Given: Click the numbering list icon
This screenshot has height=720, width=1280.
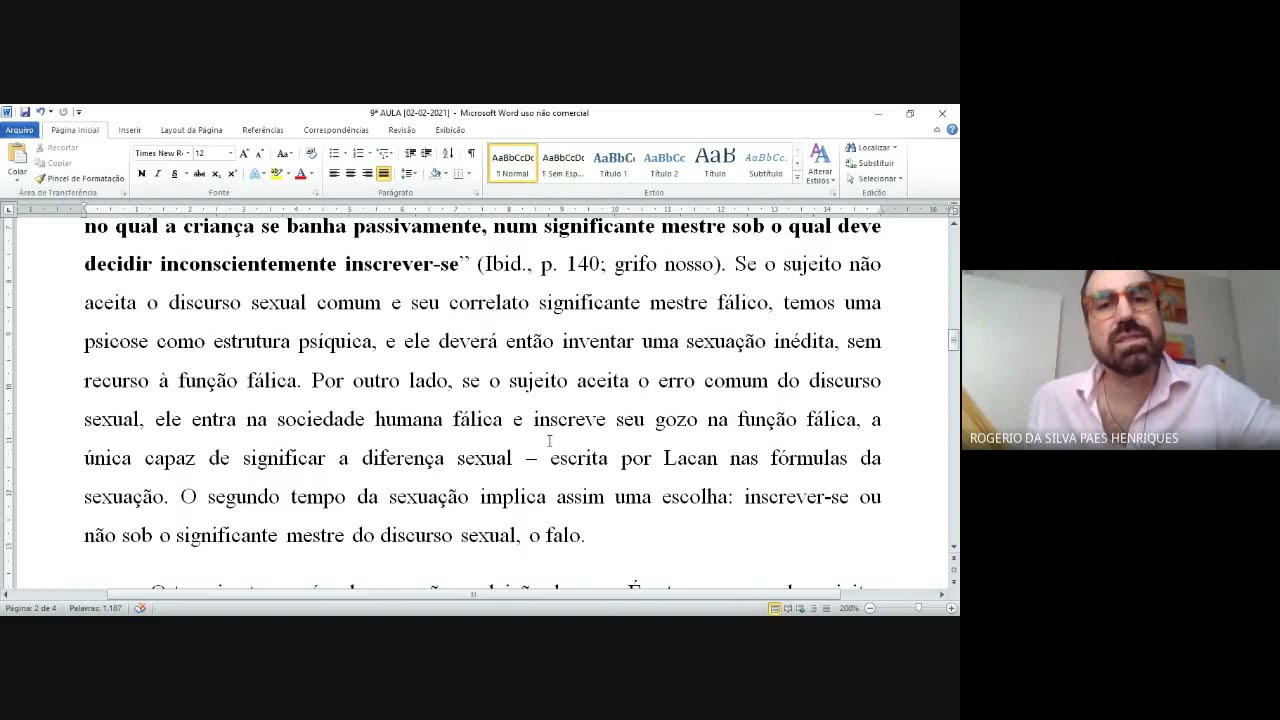Looking at the screenshot, I should tap(358, 153).
